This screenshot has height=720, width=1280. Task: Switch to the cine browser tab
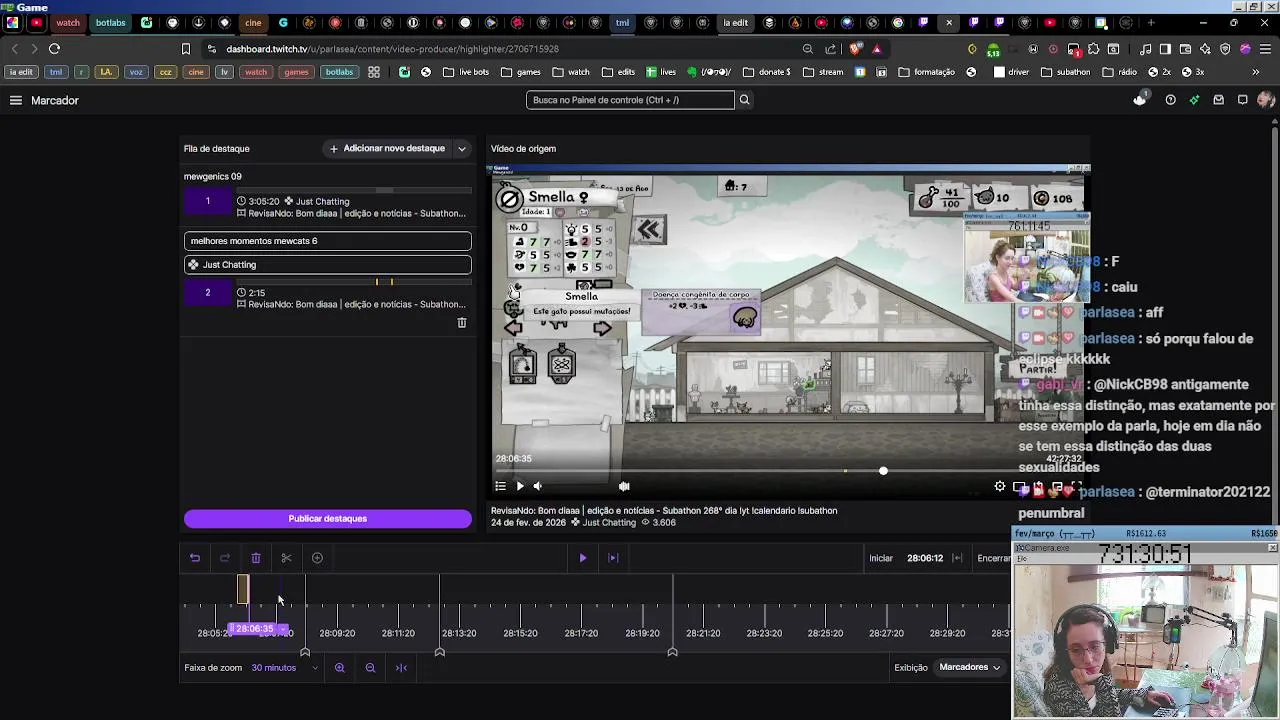[253, 22]
